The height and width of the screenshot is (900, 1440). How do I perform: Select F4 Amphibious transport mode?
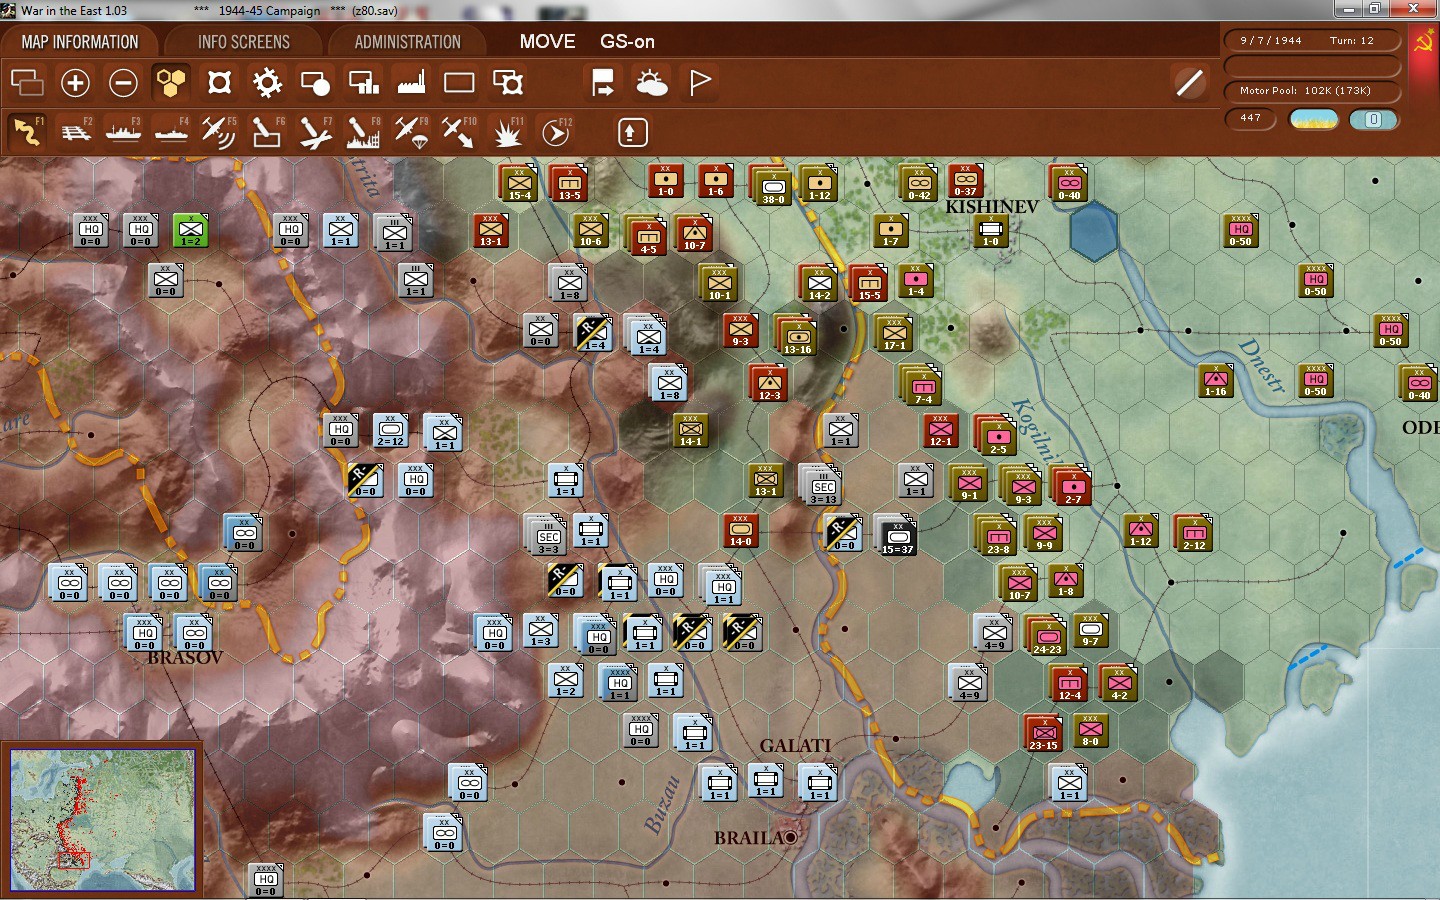pyautogui.click(x=171, y=132)
